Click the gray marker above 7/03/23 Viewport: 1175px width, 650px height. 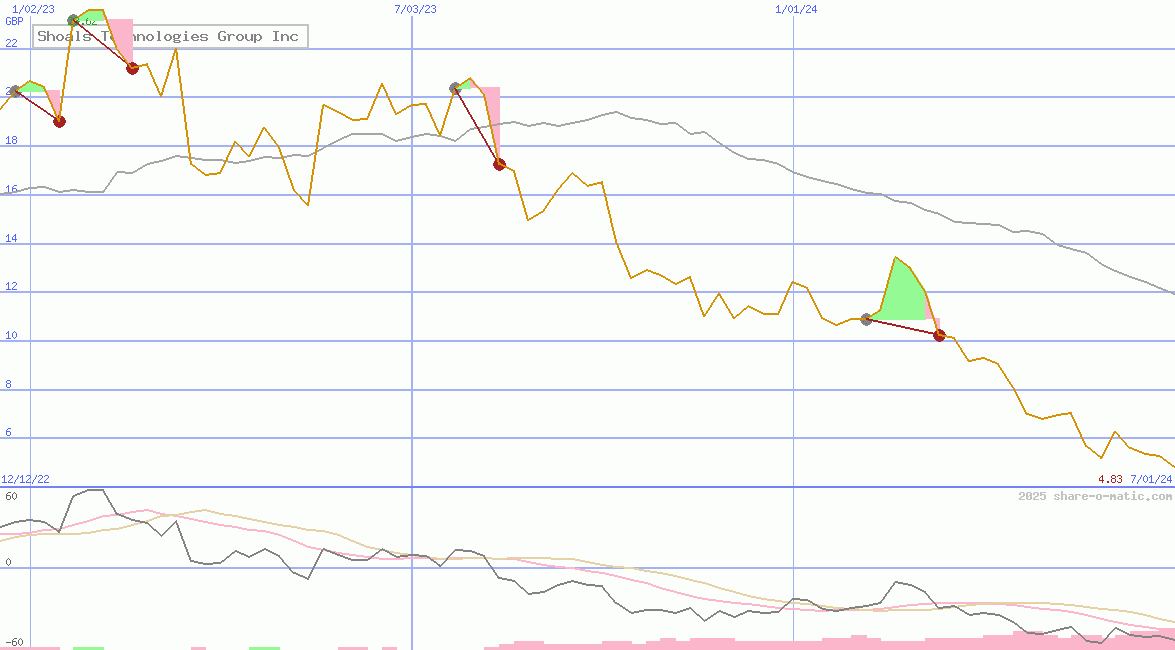point(455,89)
